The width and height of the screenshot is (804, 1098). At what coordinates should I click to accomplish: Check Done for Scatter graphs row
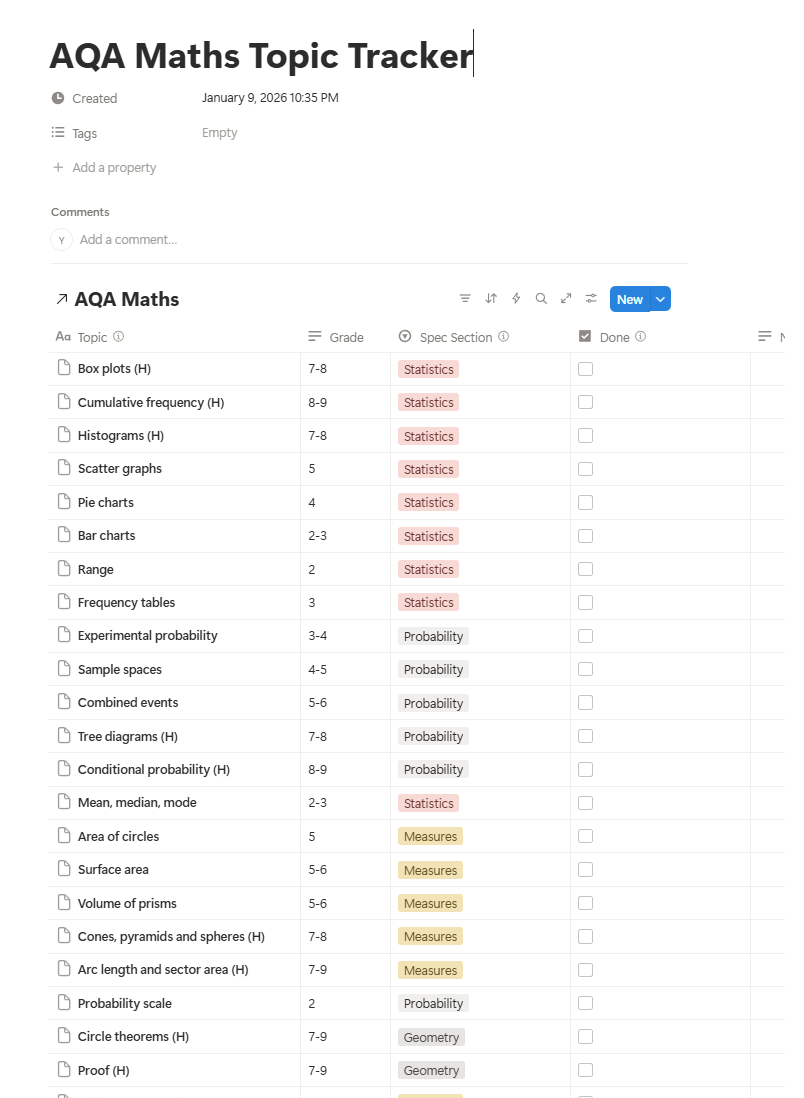tap(585, 469)
